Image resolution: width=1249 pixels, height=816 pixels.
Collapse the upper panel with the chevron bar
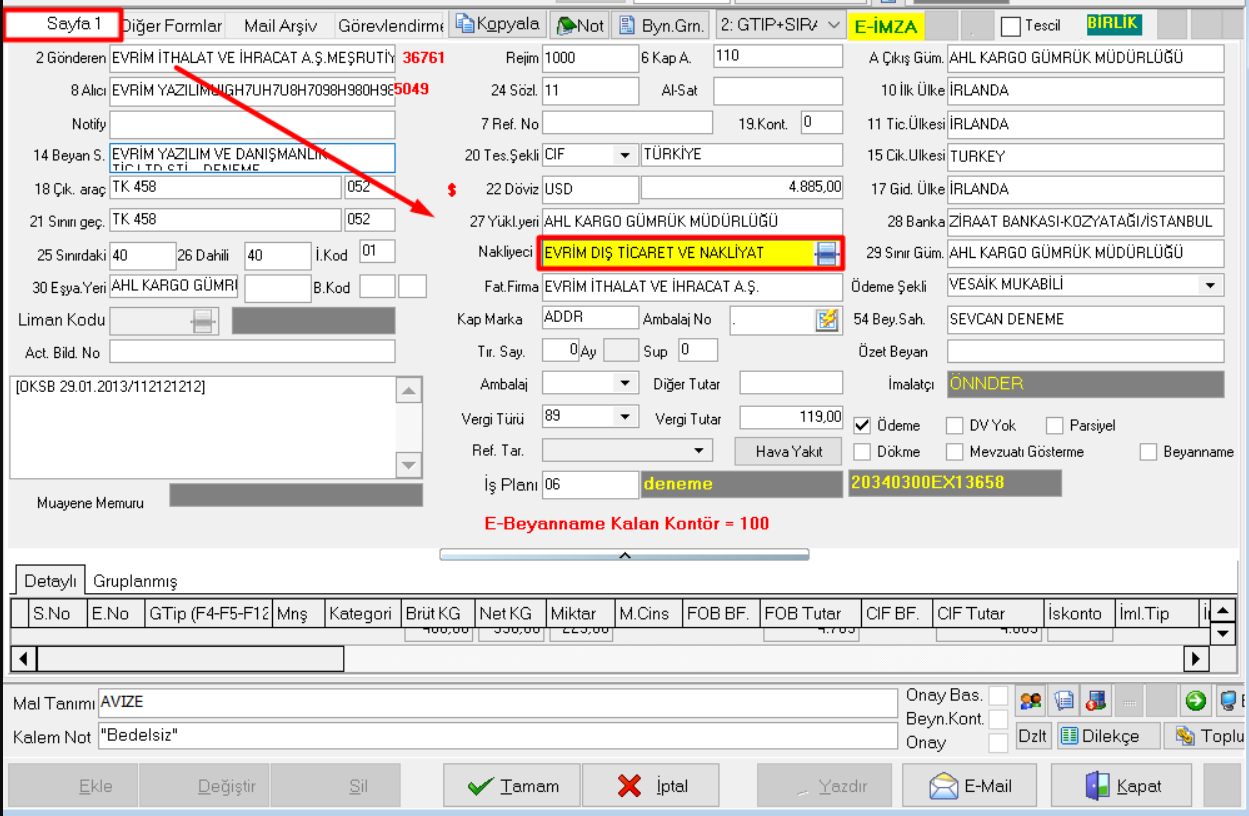point(624,554)
